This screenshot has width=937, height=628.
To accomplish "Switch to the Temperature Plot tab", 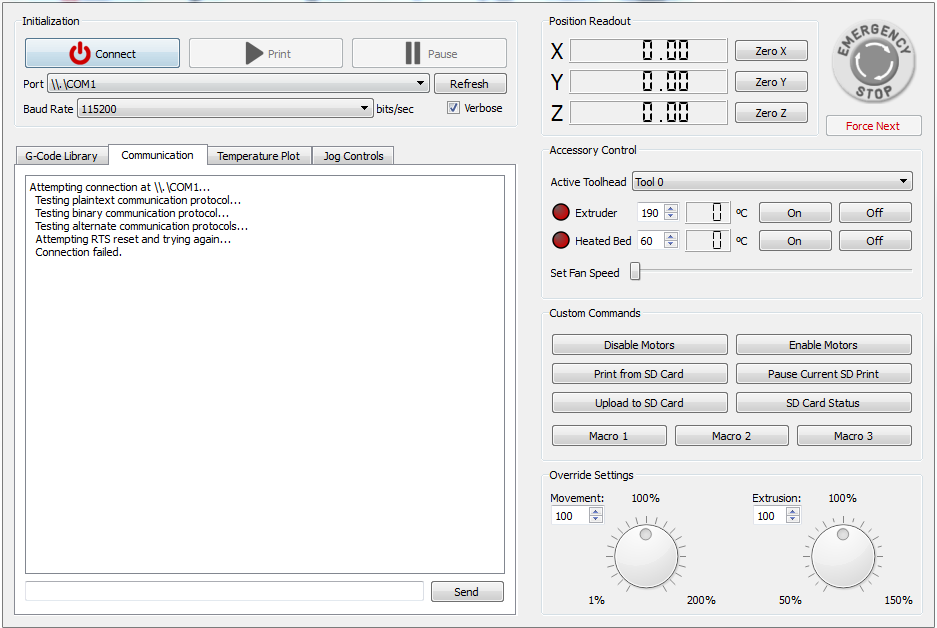I will [258, 156].
